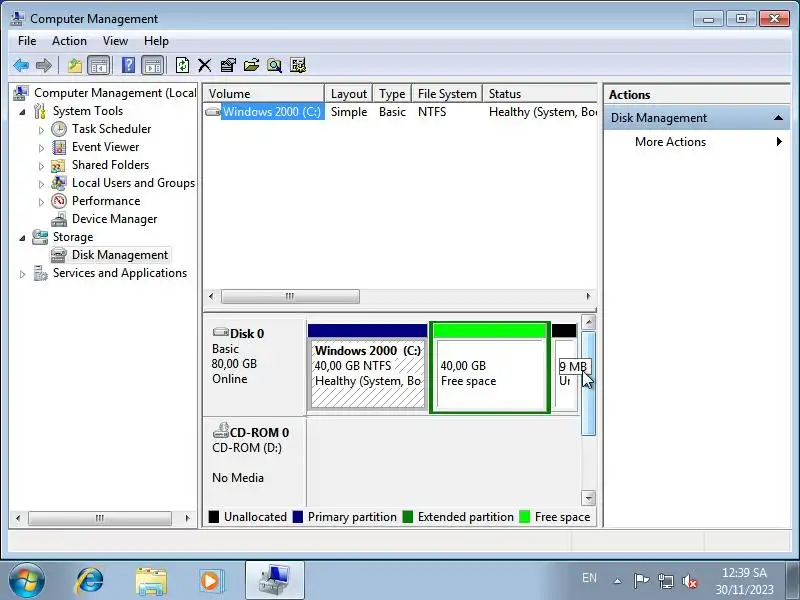This screenshot has width=800, height=600.
Task: Click the Back arrow toolbar icon
Action: pyautogui.click(x=21, y=65)
